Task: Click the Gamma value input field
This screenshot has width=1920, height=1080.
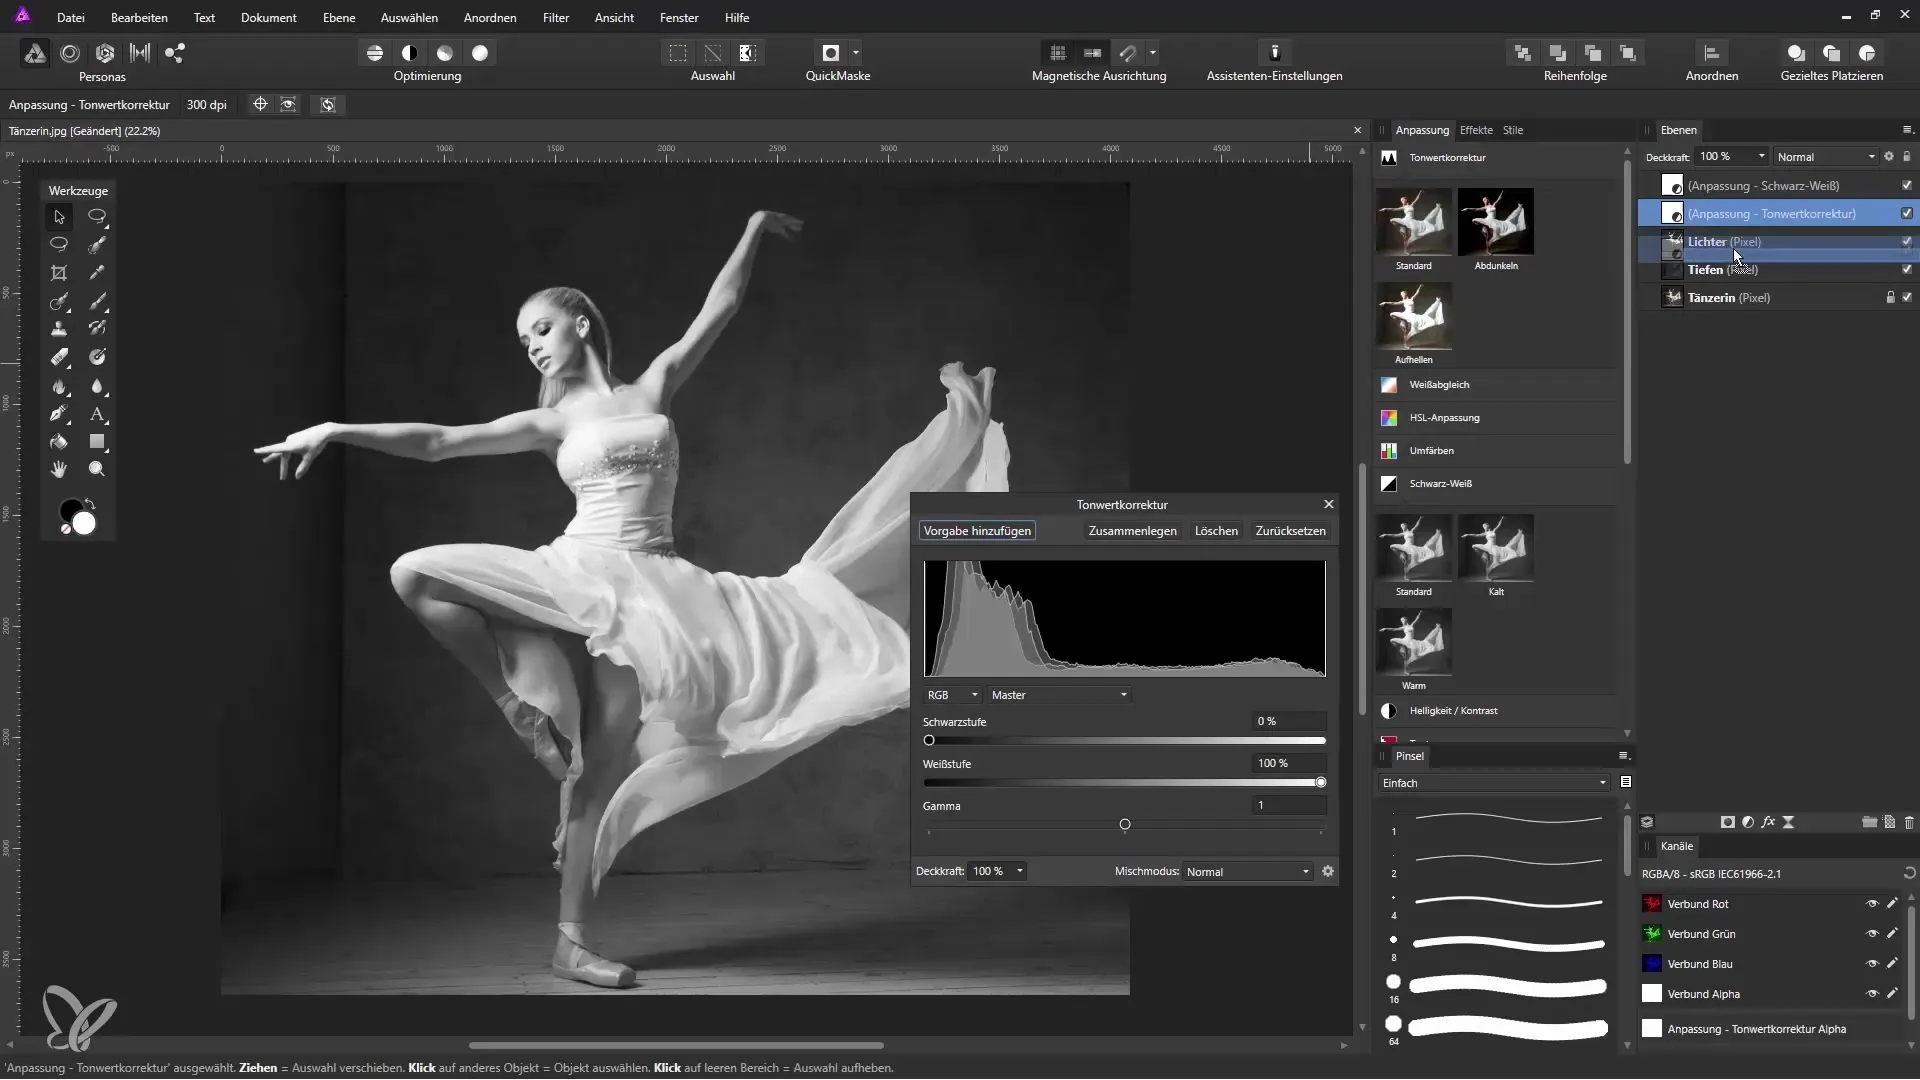Action: (x=1289, y=805)
